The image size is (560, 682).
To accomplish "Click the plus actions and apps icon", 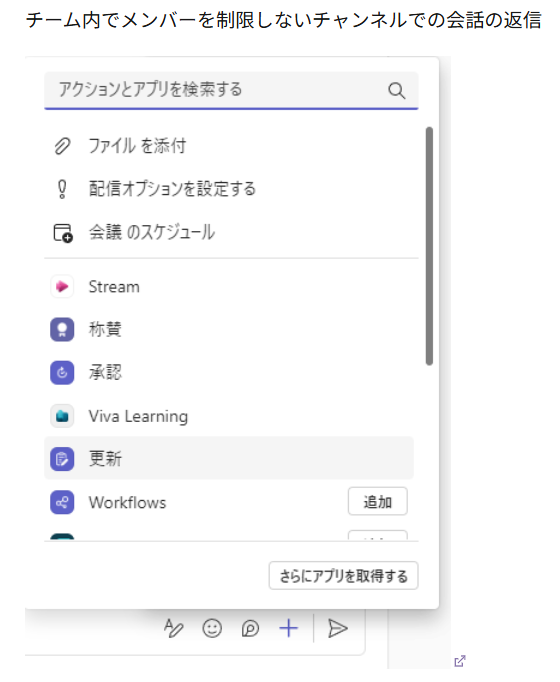I will [288, 629].
